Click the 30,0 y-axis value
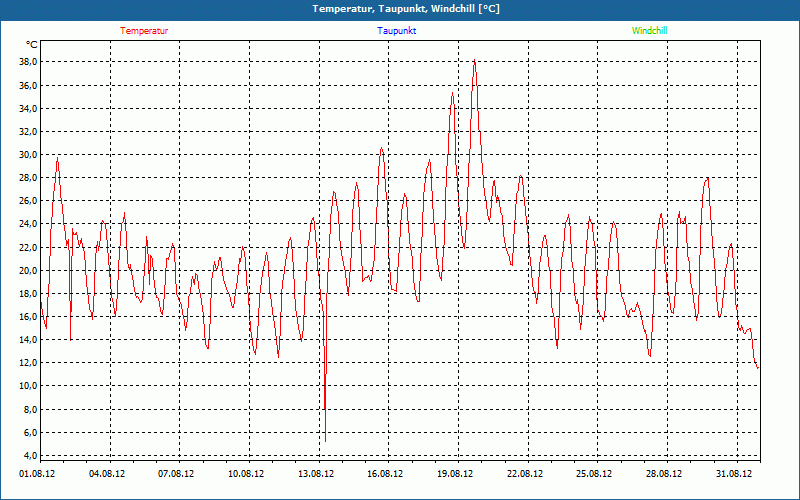 point(28,155)
